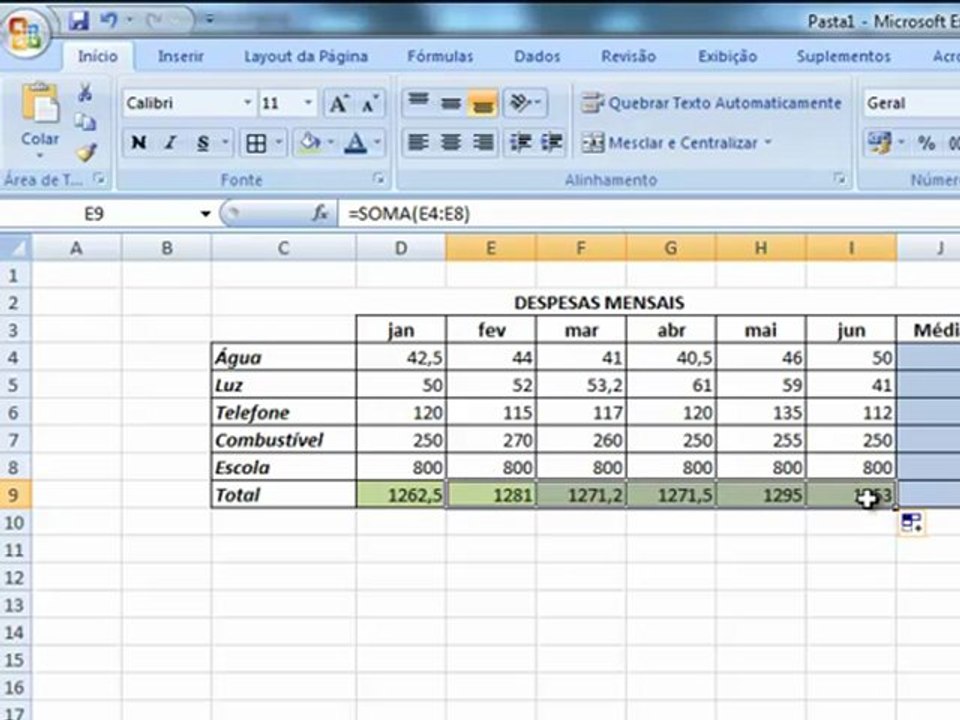
Task: Open the font size 11 dropdown
Action: pyautogui.click(x=308, y=103)
